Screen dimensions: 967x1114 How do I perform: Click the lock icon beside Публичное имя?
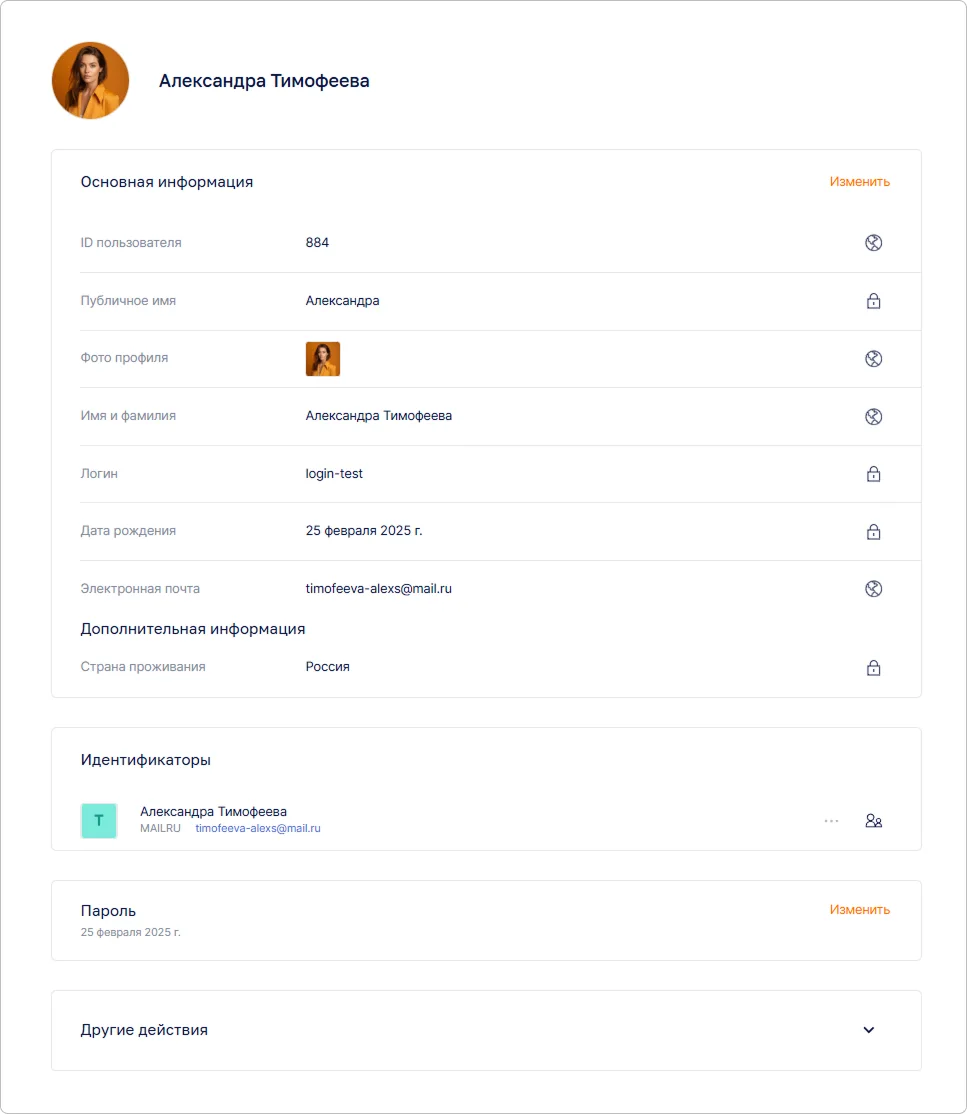pyautogui.click(x=873, y=301)
